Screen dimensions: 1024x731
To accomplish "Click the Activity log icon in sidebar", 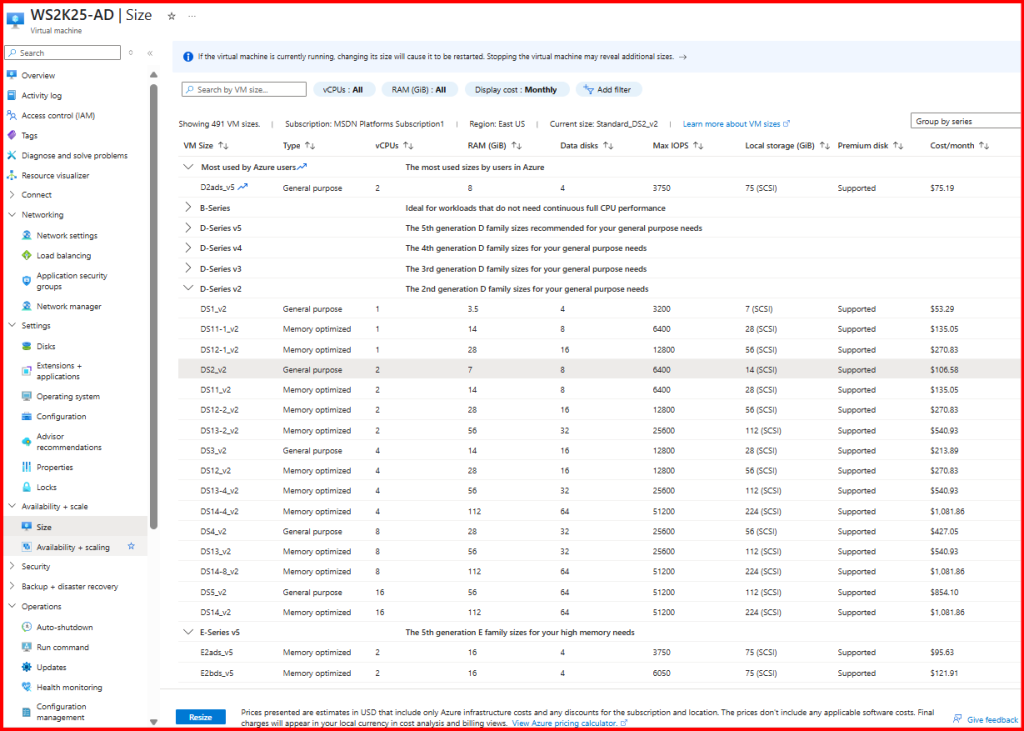I will (11, 95).
